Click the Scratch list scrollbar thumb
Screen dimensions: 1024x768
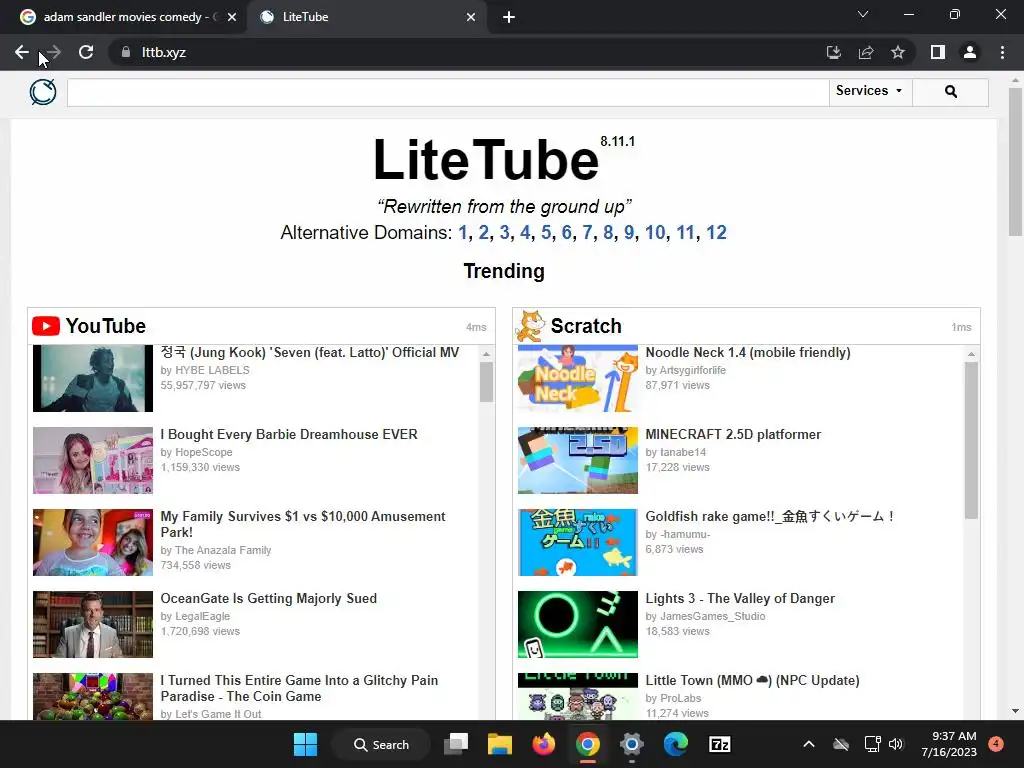[x=971, y=440]
